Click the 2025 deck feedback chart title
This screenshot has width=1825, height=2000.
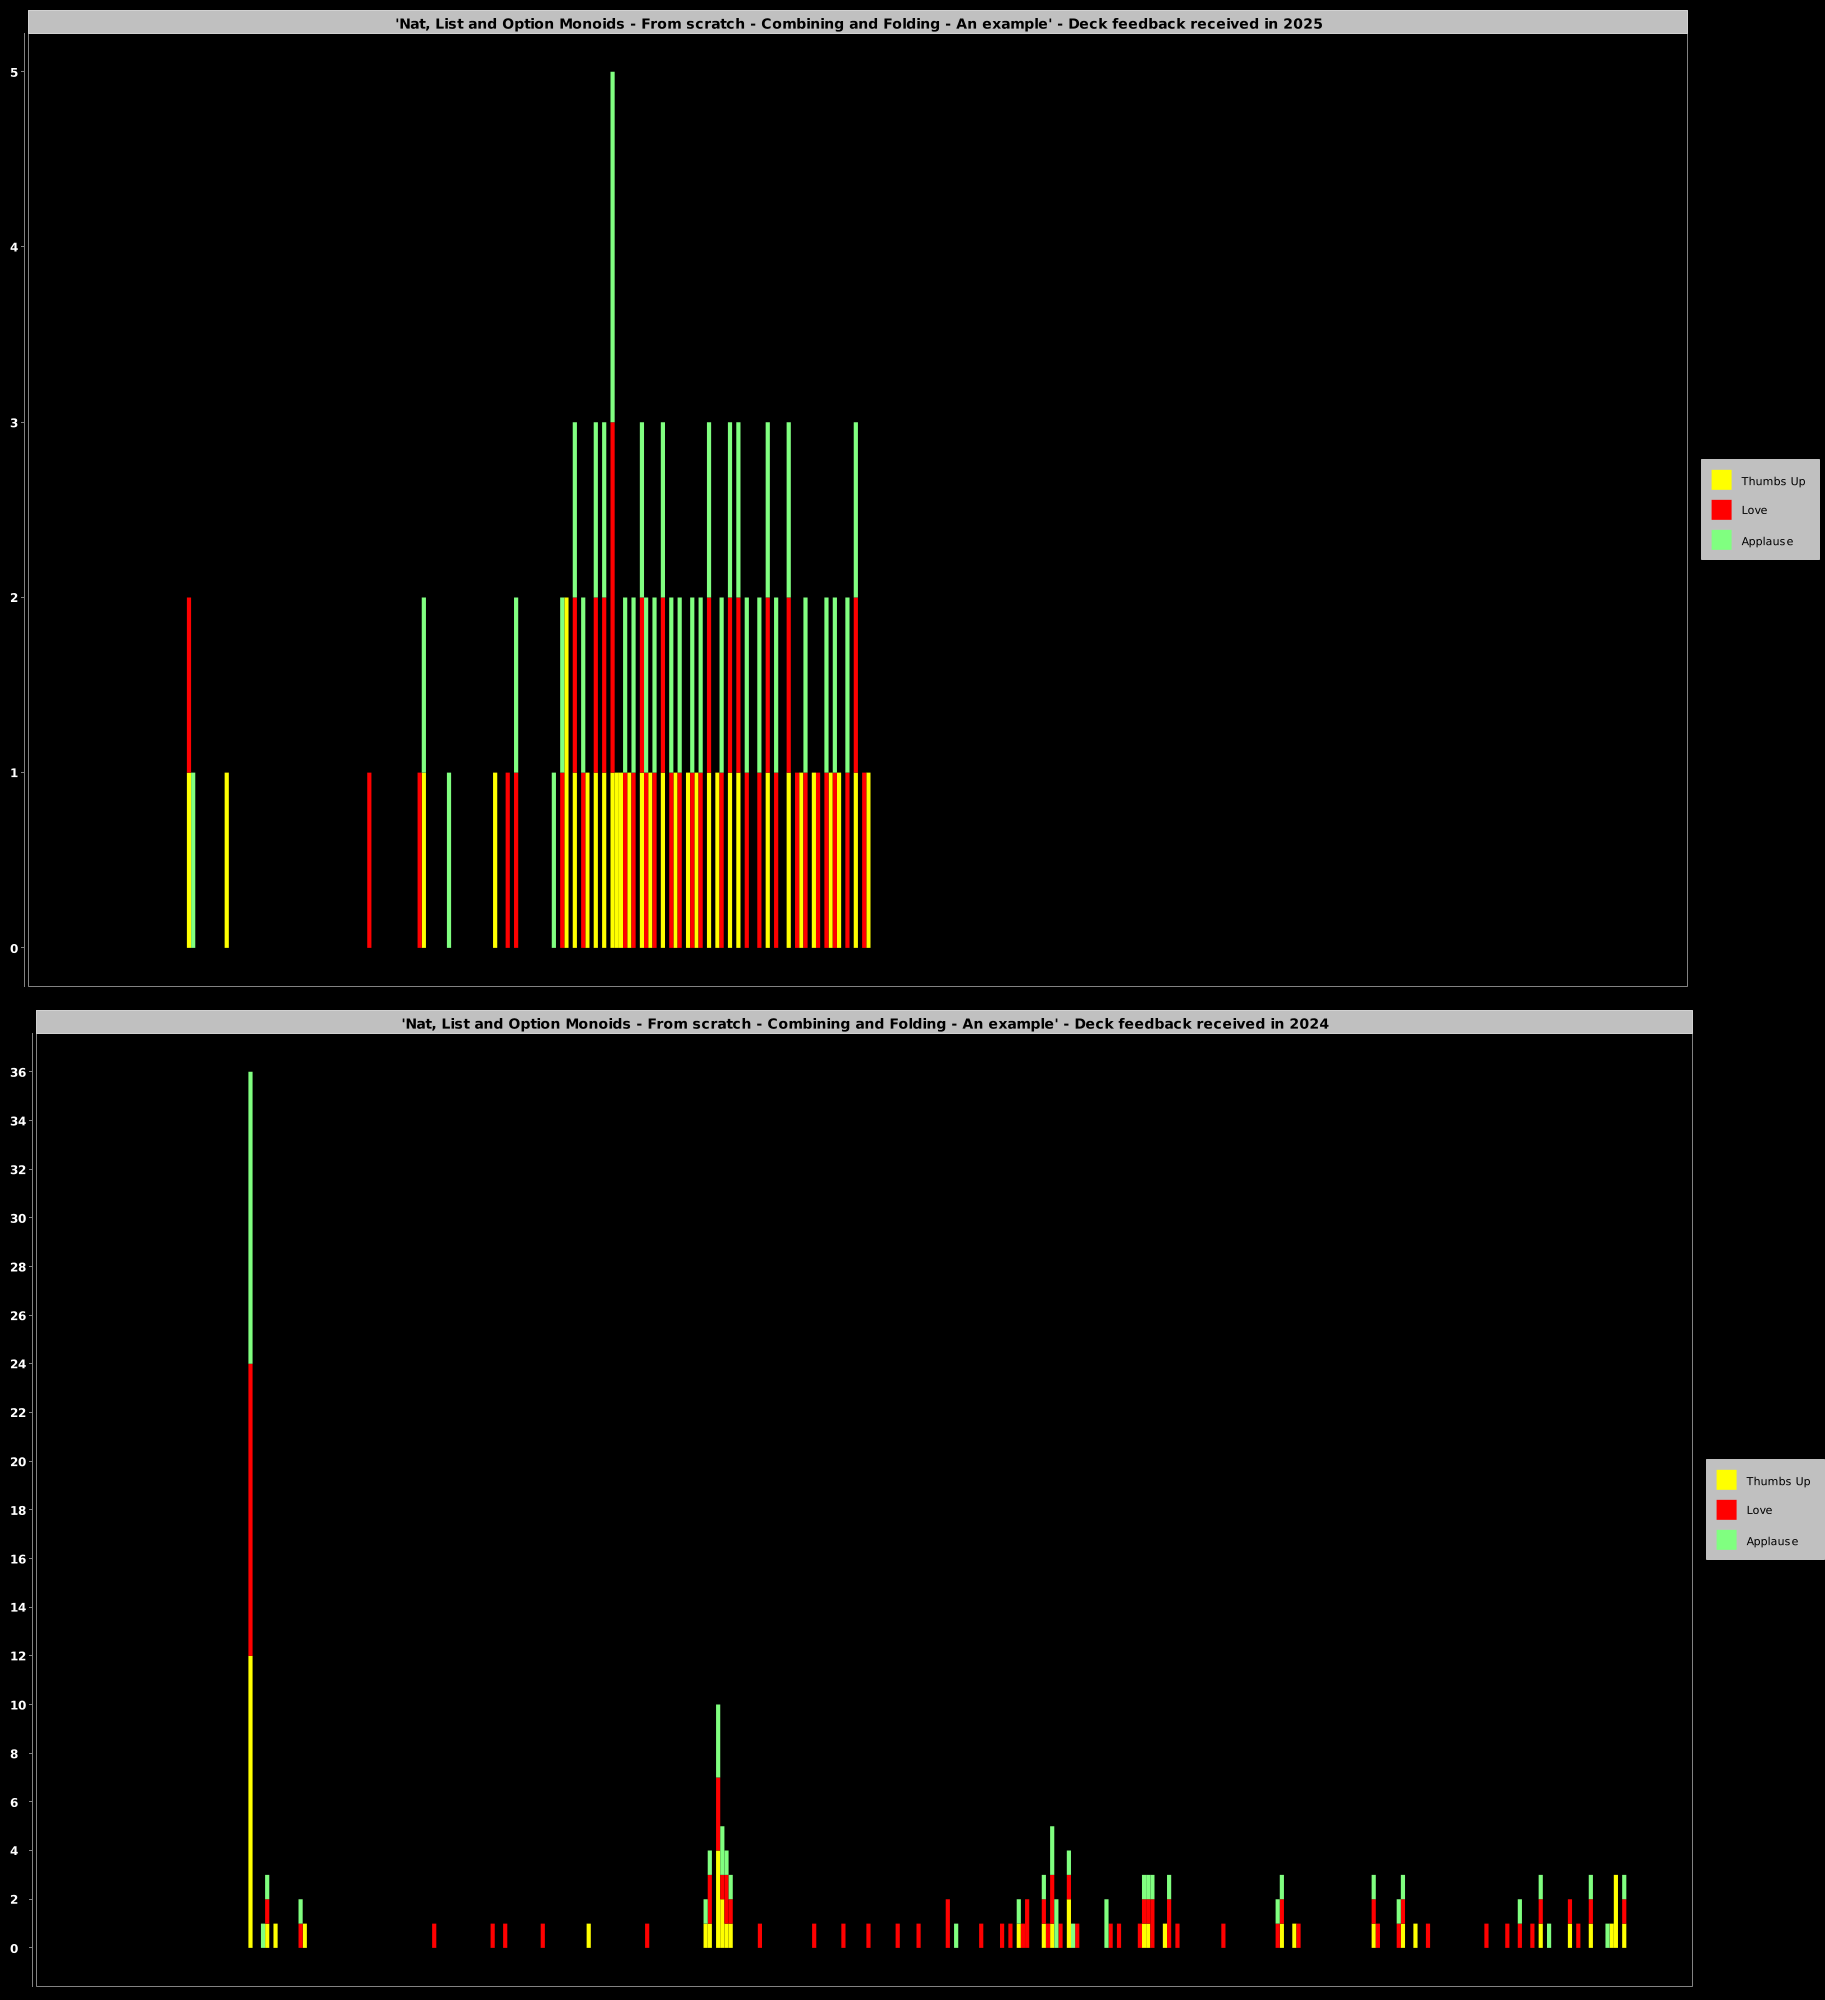click(x=858, y=24)
